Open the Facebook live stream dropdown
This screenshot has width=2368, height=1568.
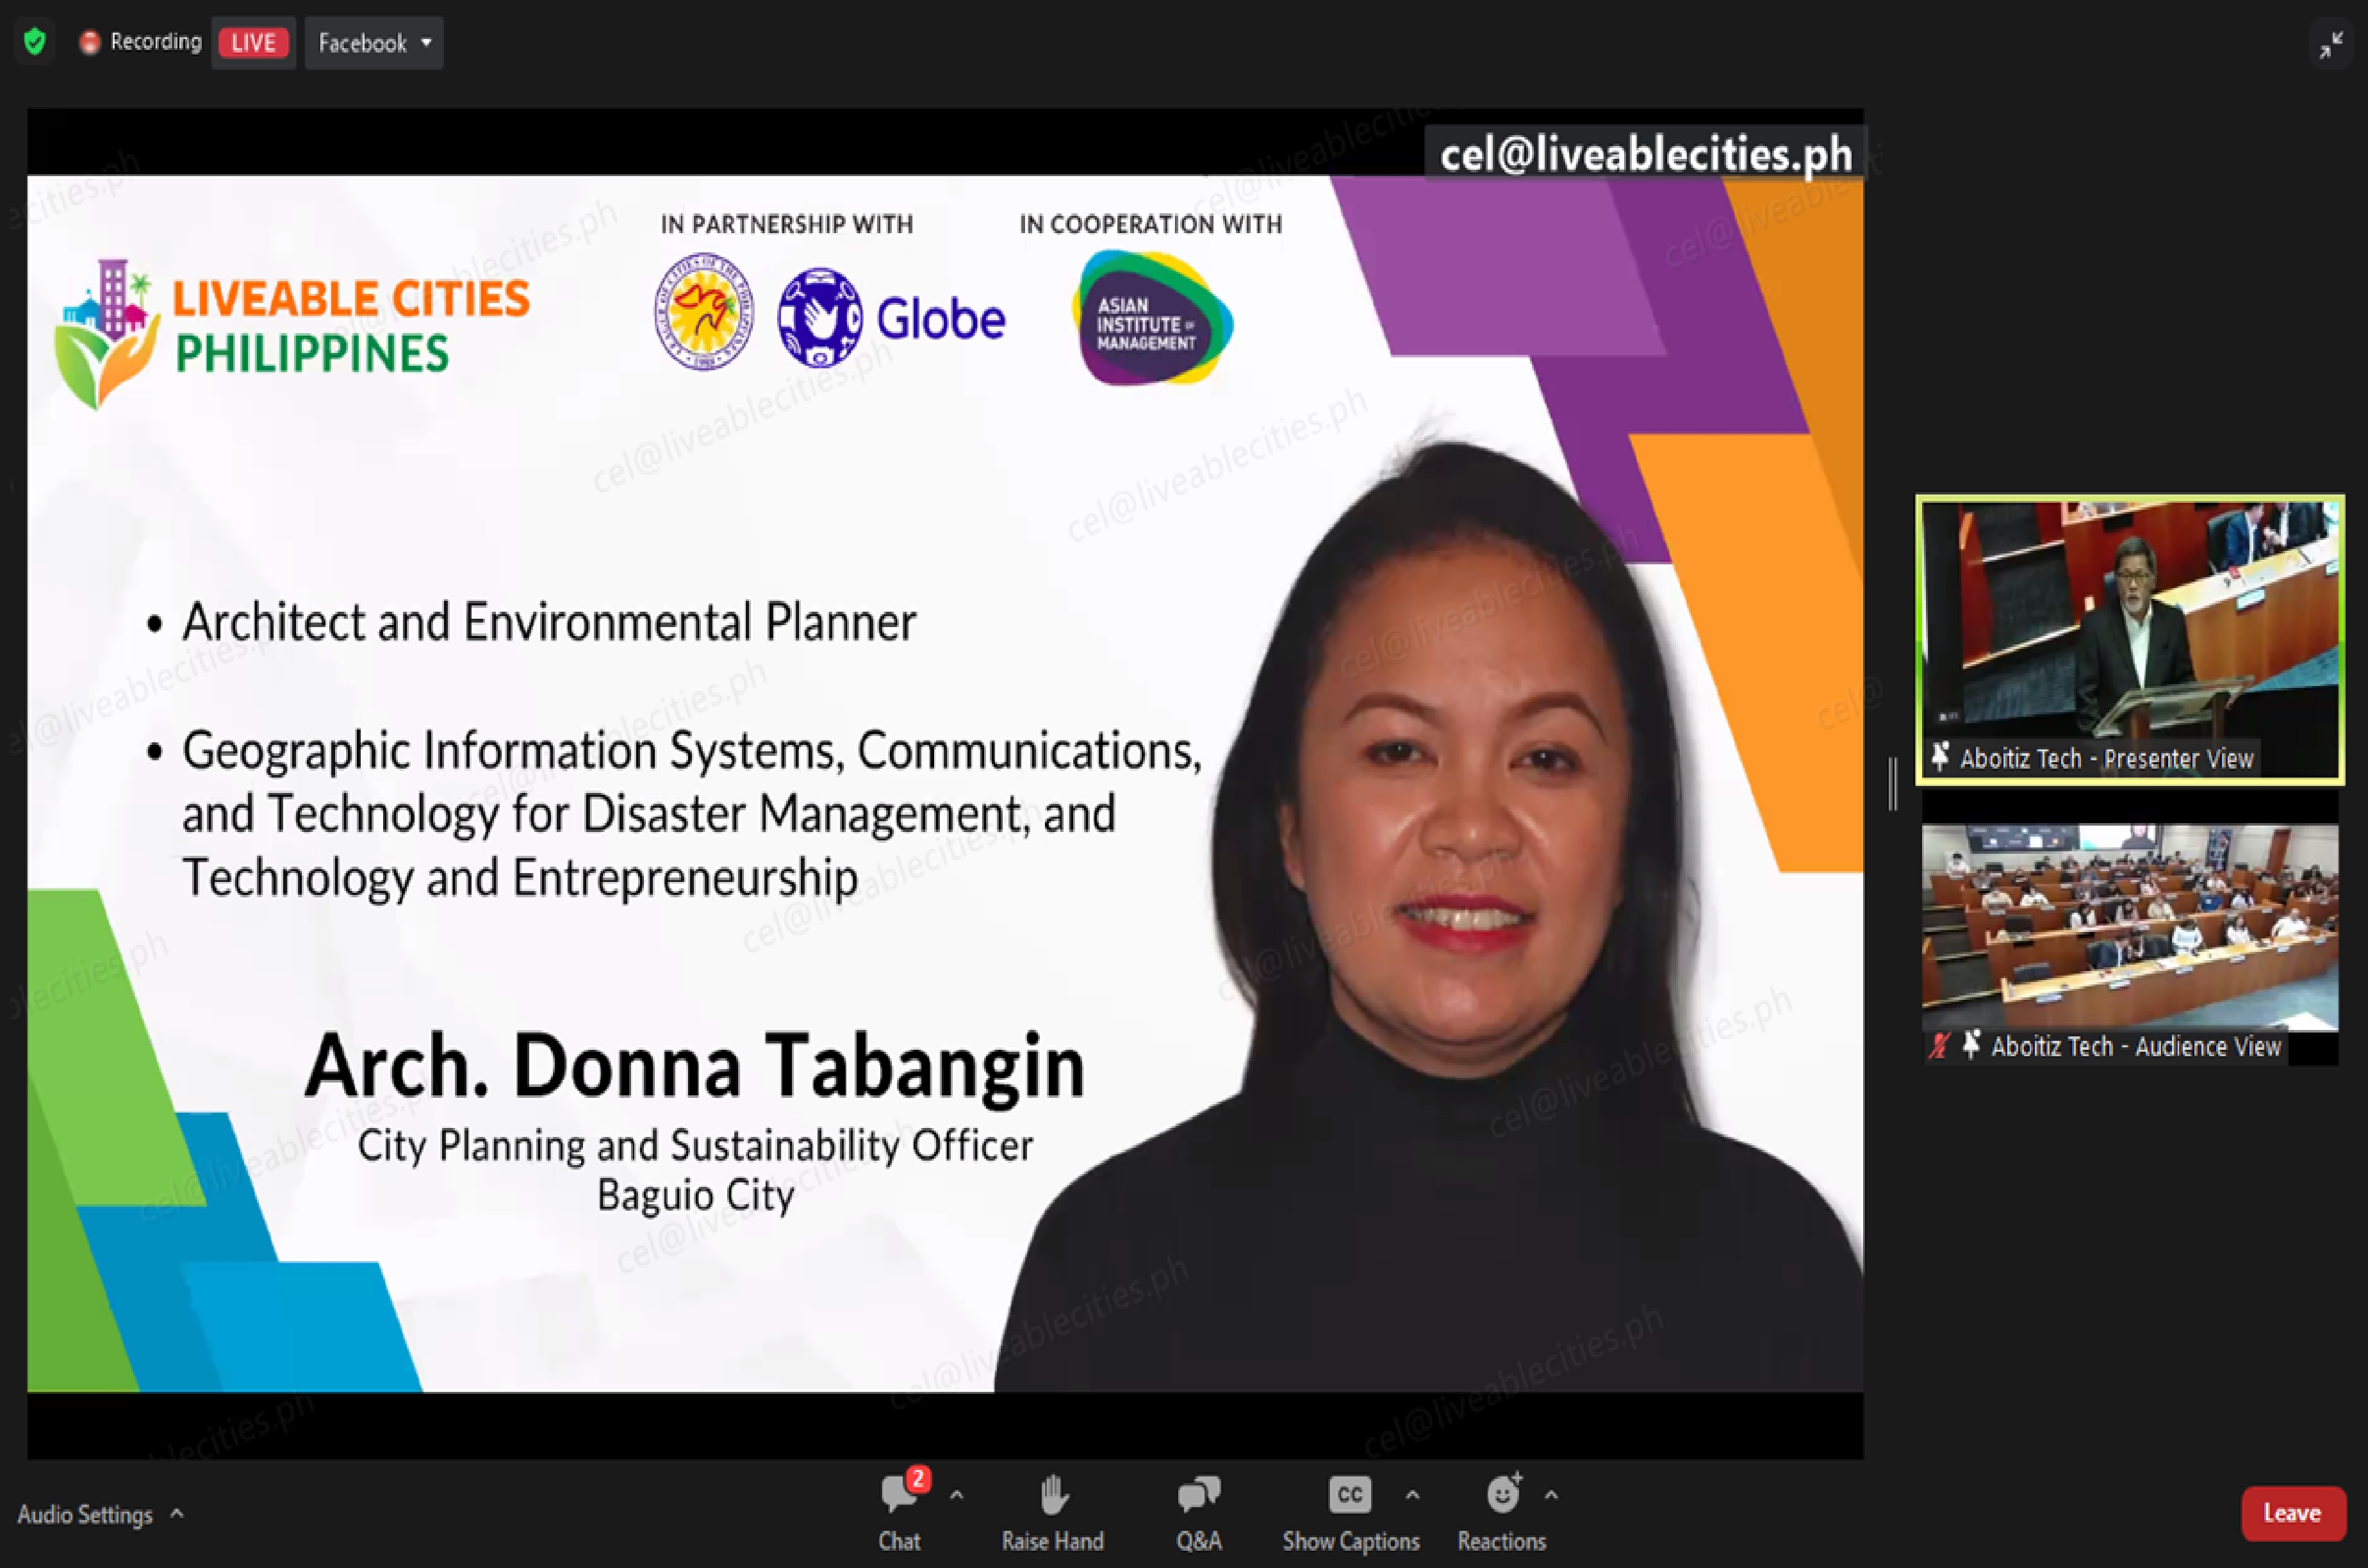(x=374, y=43)
